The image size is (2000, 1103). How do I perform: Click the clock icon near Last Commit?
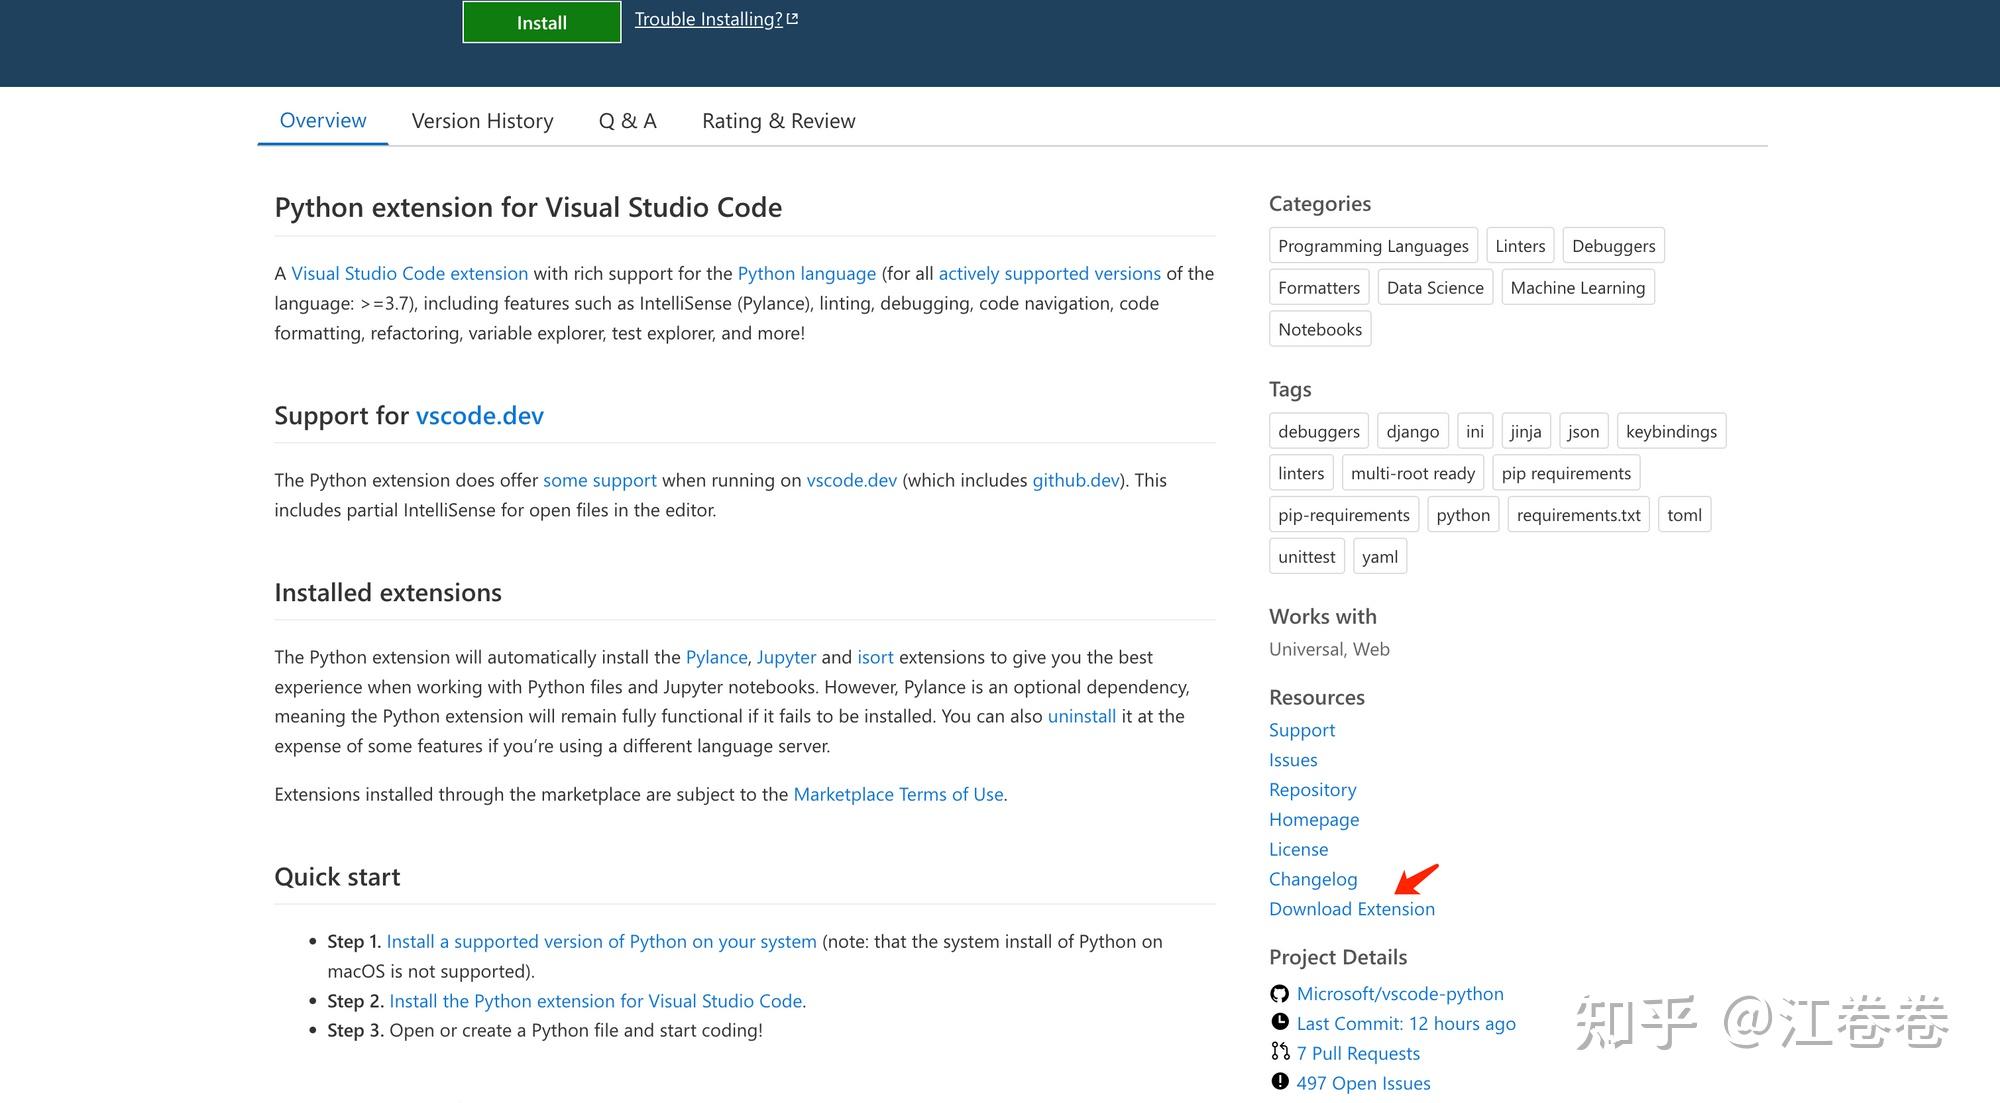click(x=1280, y=1022)
